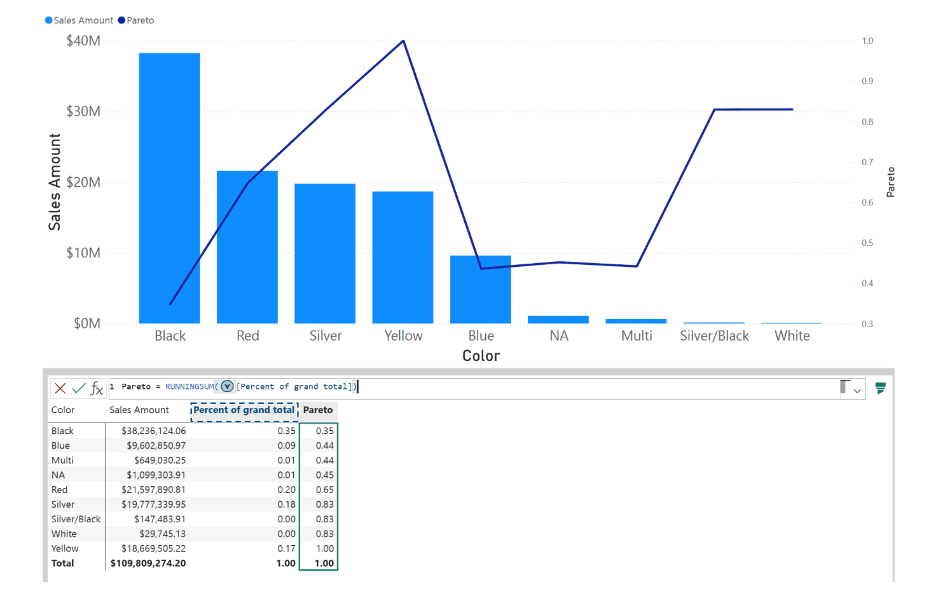The image size is (936, 596).
Task: Click the Sales Amount legend marker
Action: (48, 20)
